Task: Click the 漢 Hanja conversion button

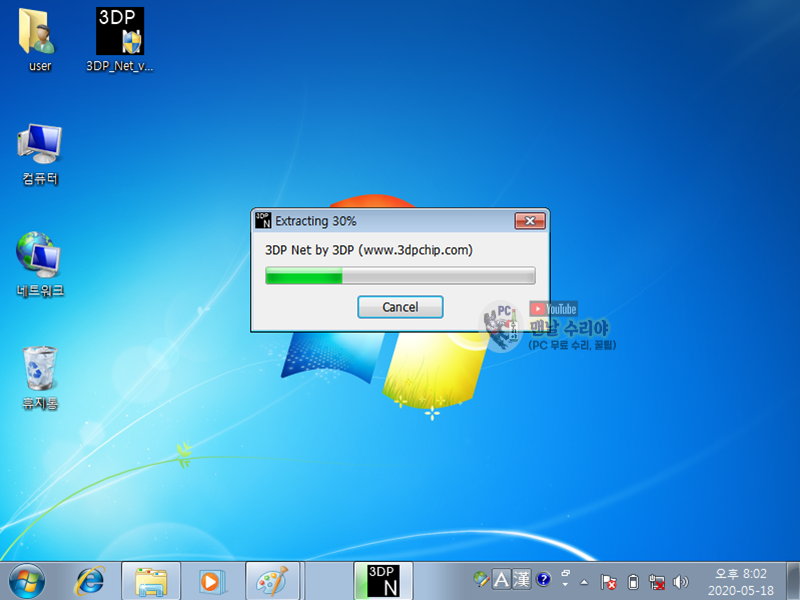Action: coord(521,579)
